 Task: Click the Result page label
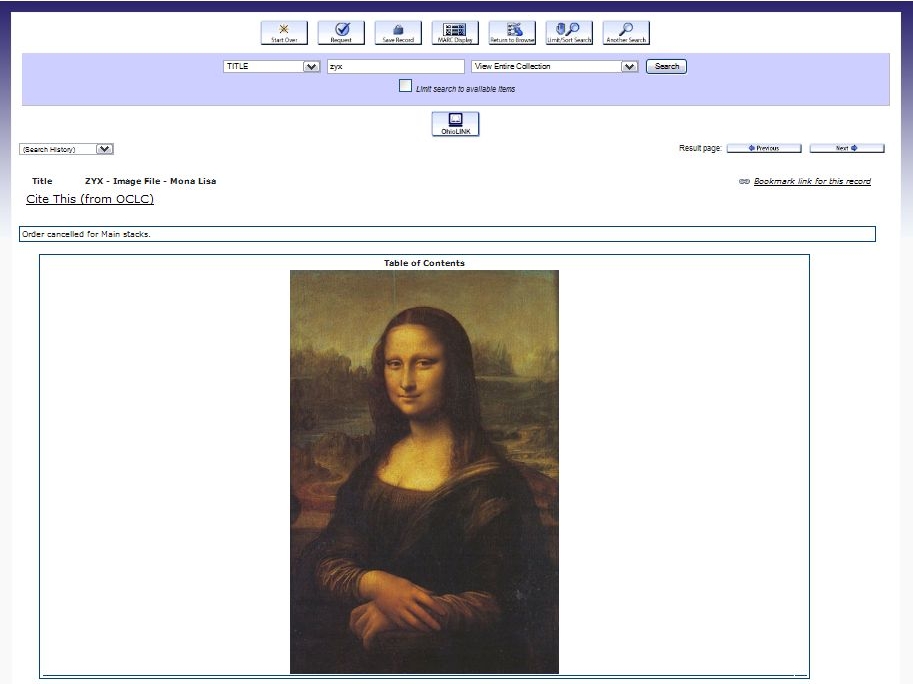(x=700, y=148)
